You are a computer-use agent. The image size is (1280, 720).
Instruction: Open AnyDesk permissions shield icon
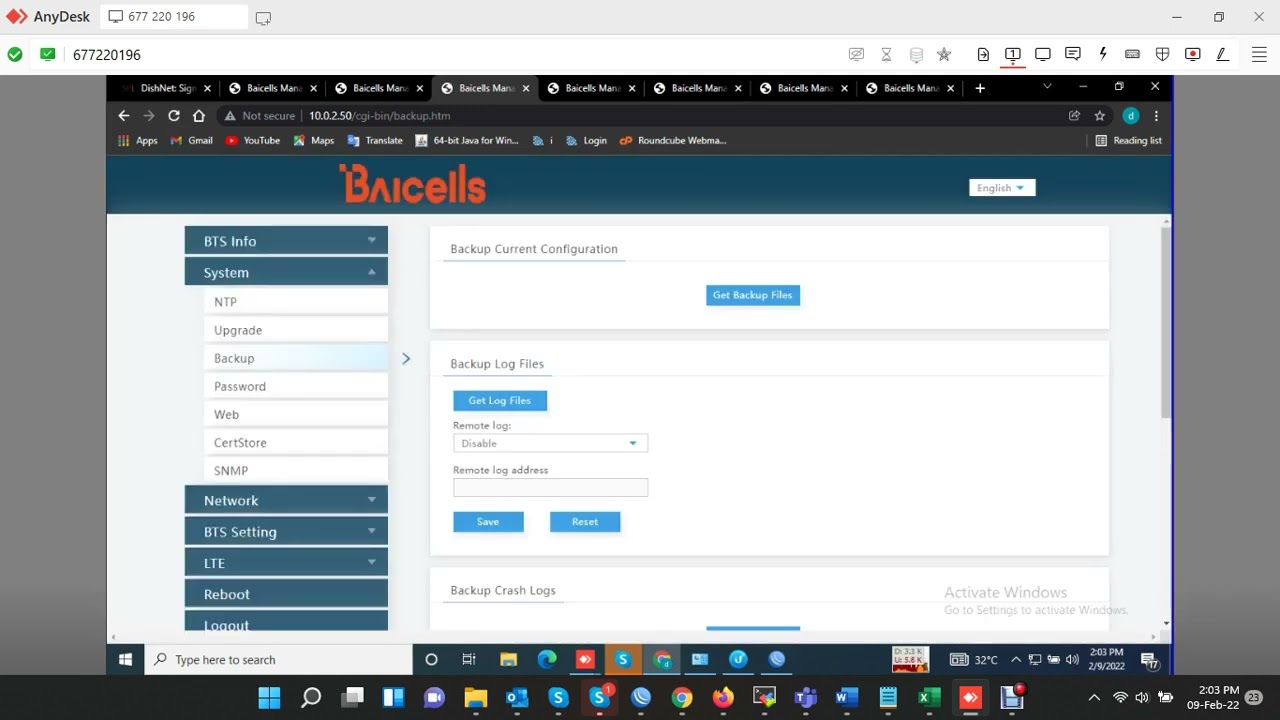[1162, 54]
